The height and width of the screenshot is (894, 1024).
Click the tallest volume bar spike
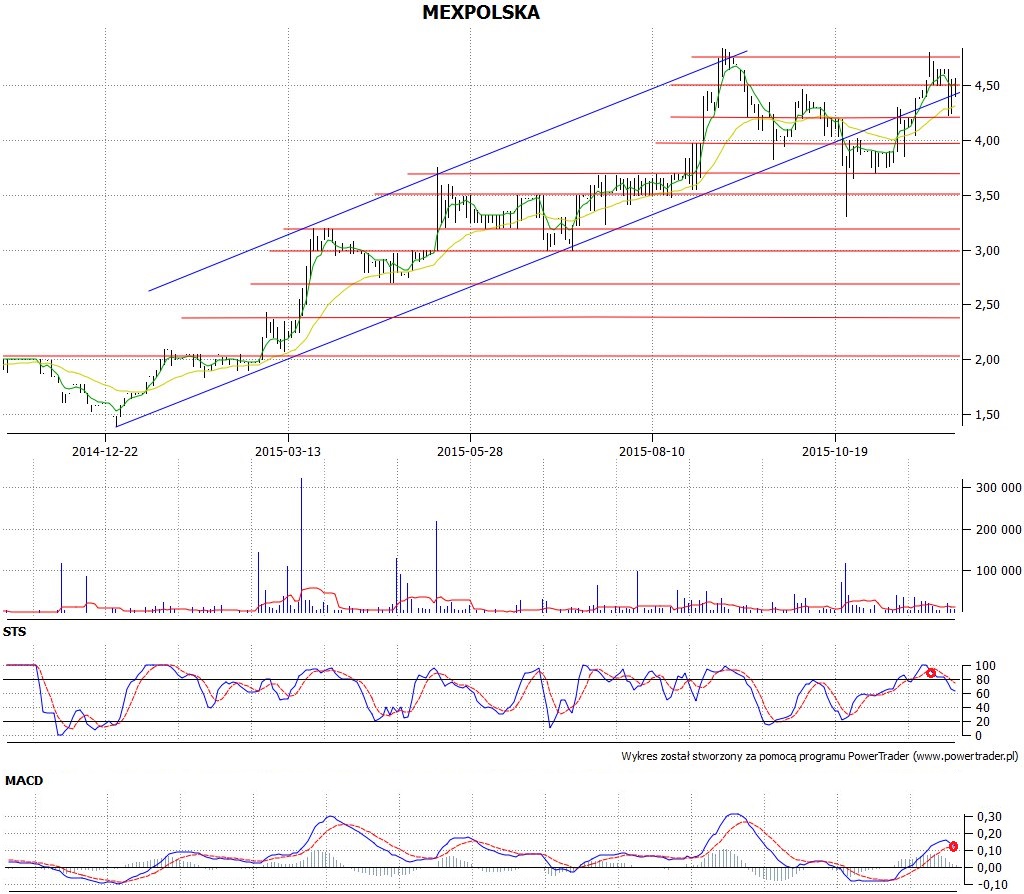coord(301,545)
